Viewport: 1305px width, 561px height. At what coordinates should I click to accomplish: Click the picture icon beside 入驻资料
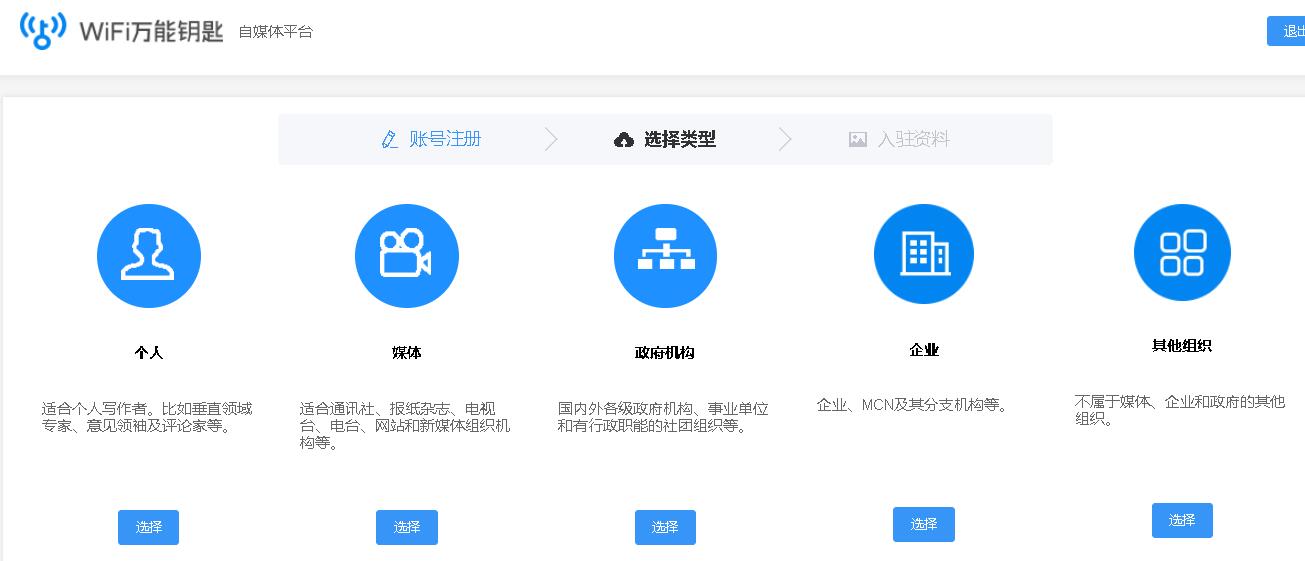coord(858,140)
